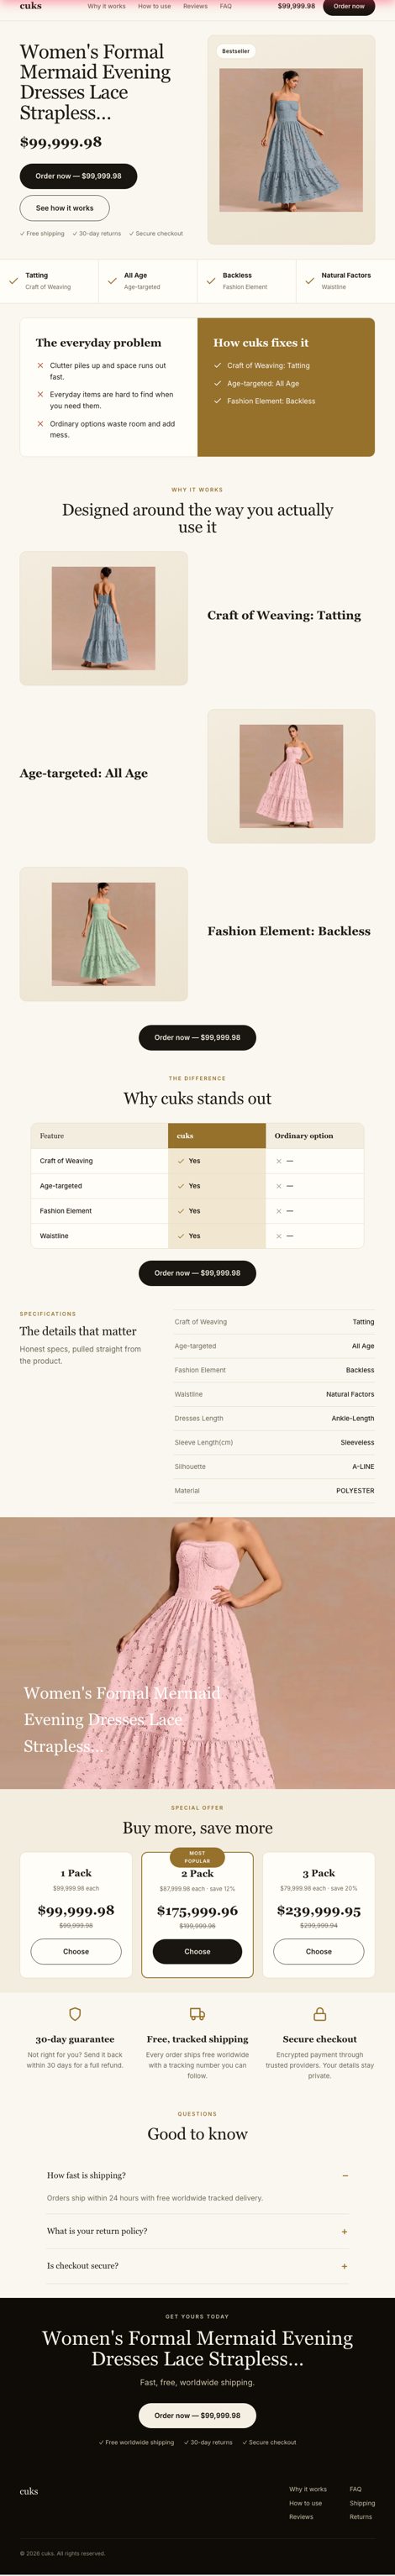Choose the 1 Pack offer
Screen dimensions: 395x2576
point(76,1951)
